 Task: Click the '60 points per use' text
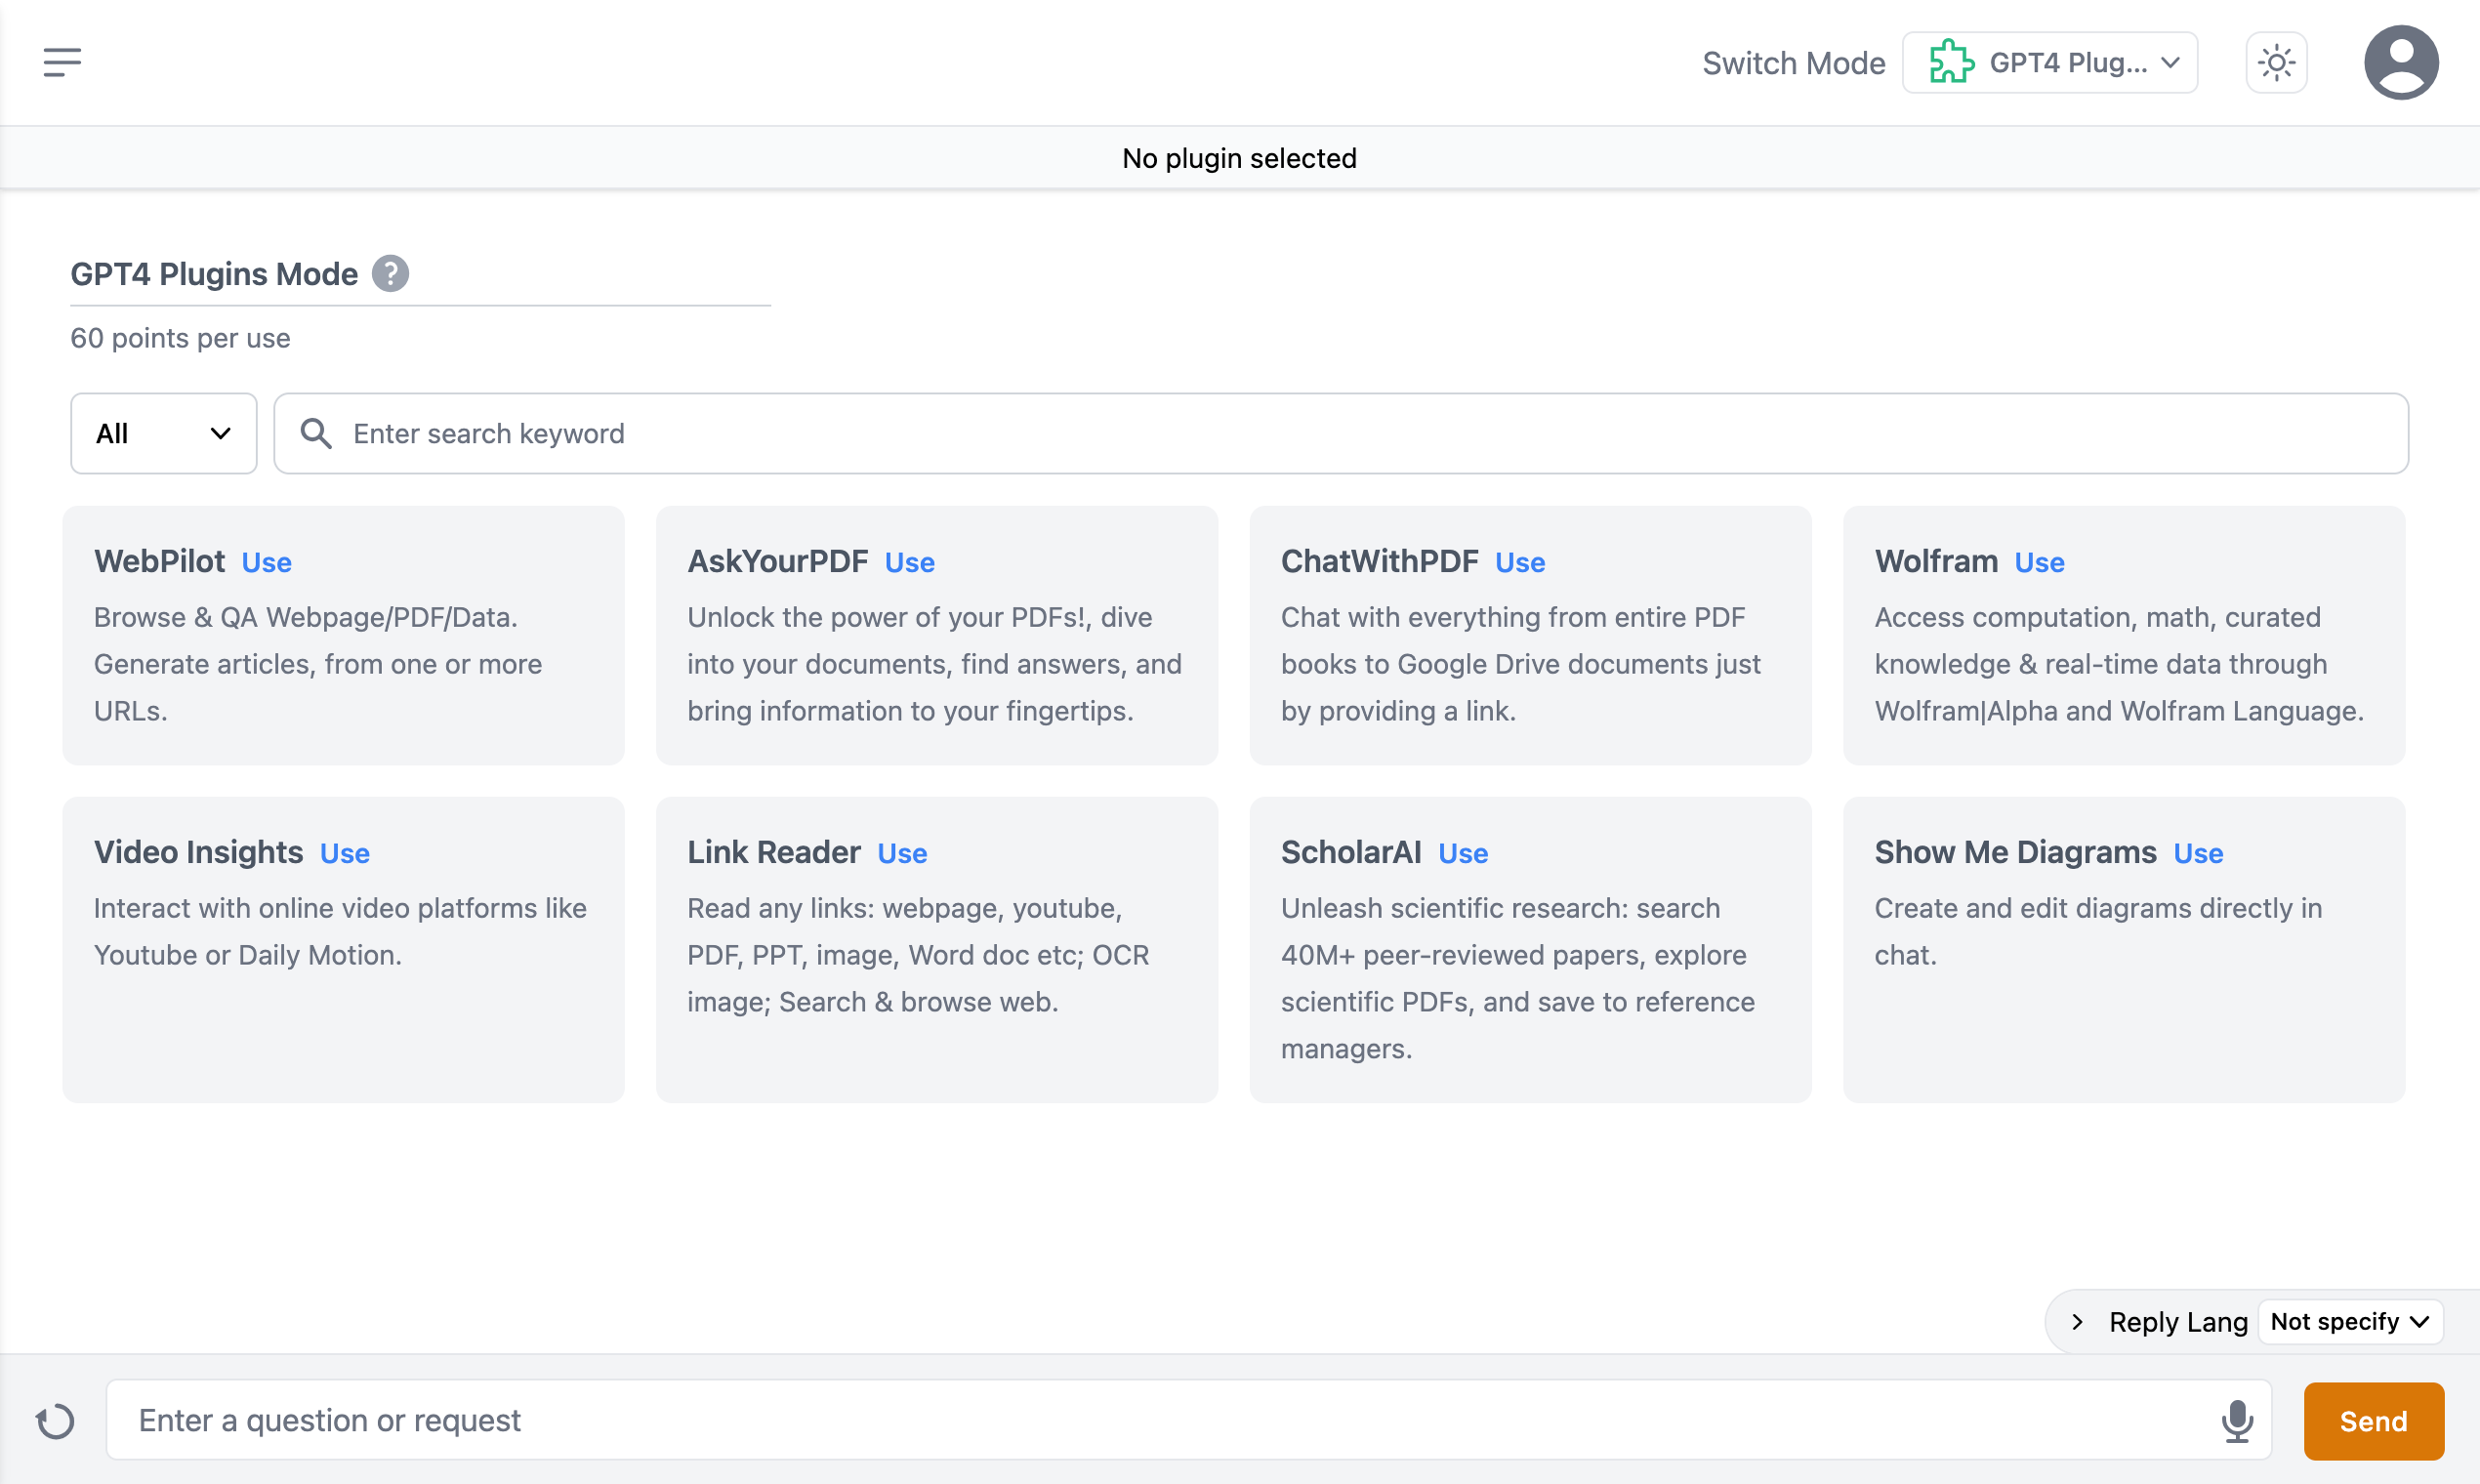point(180,338)
